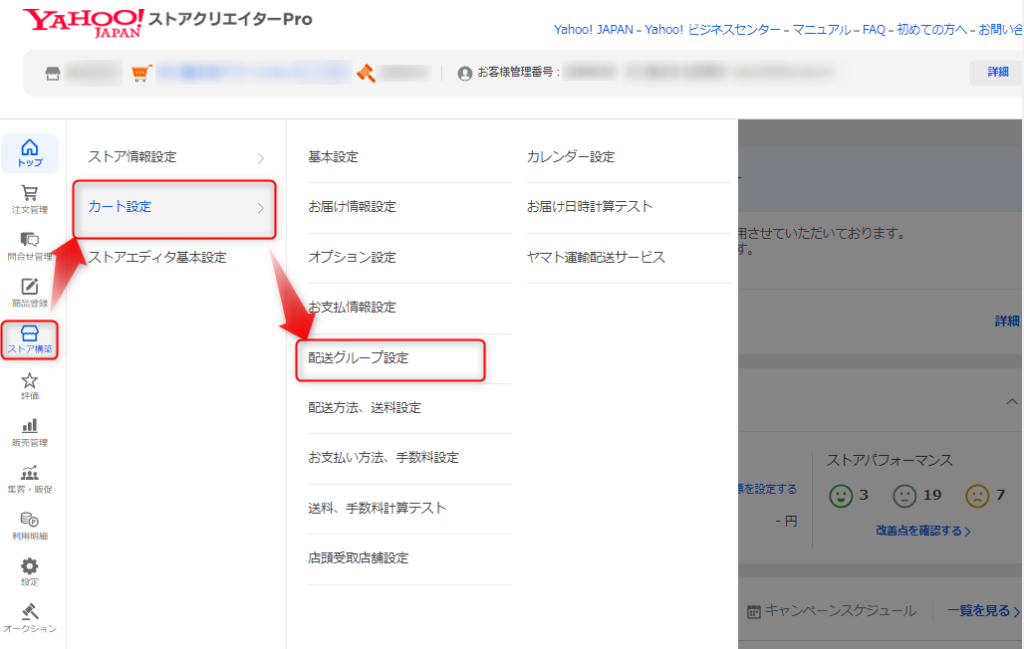The image size is (1024, 649).
Task: Open 配送グループ設定 menu entry
Action: pyautogui.click(x=358, y=358)
